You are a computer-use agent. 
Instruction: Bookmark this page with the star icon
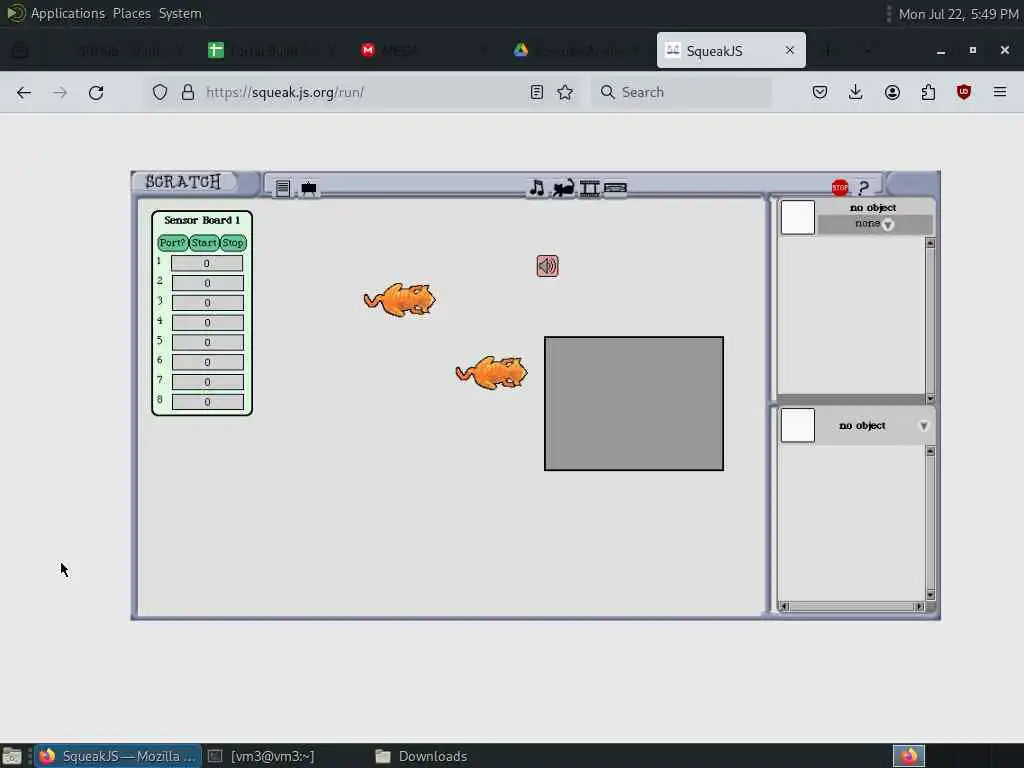coord(566,92)
